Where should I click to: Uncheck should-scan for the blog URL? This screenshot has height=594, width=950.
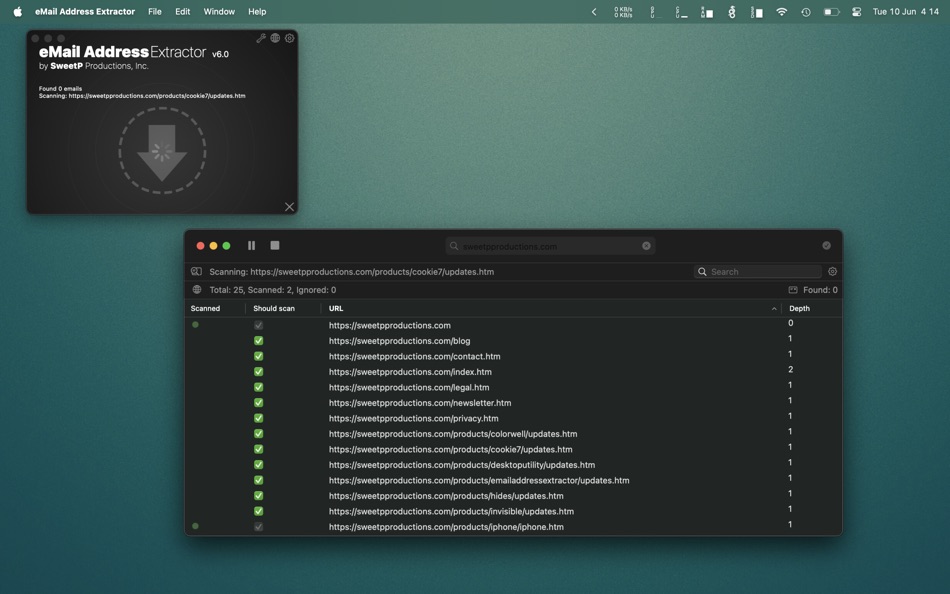click(x=259, y=341)
